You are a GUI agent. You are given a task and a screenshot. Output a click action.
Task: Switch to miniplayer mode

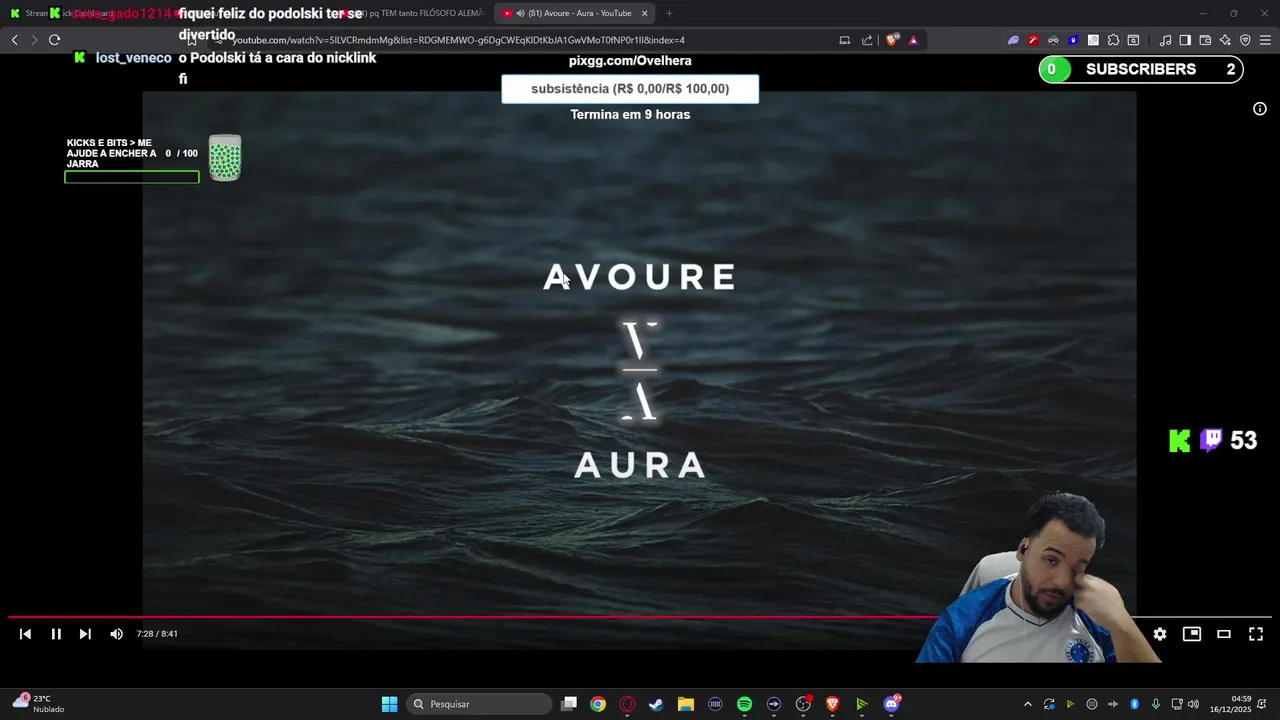tap(1192, 634)
